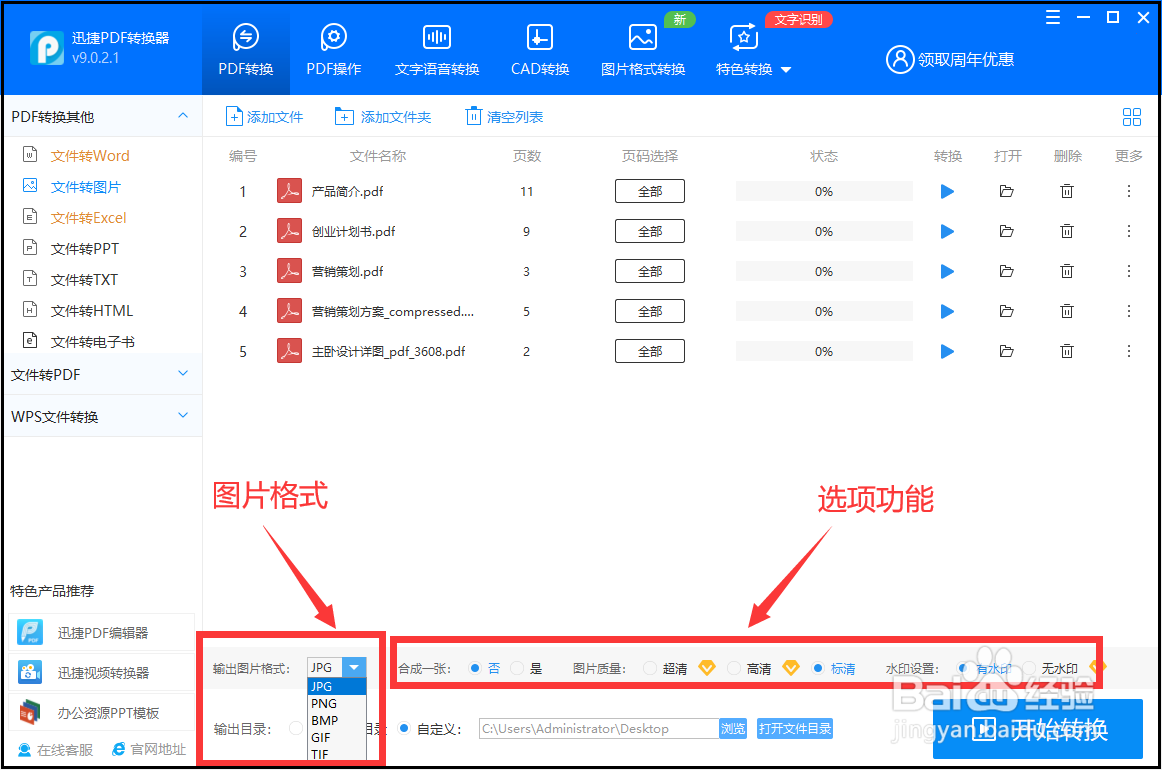Image resolution: width=1162 pixels, height=770 pixels.
Task: Open the output folder for 创业计划书.pdf
Action: 1006,232
